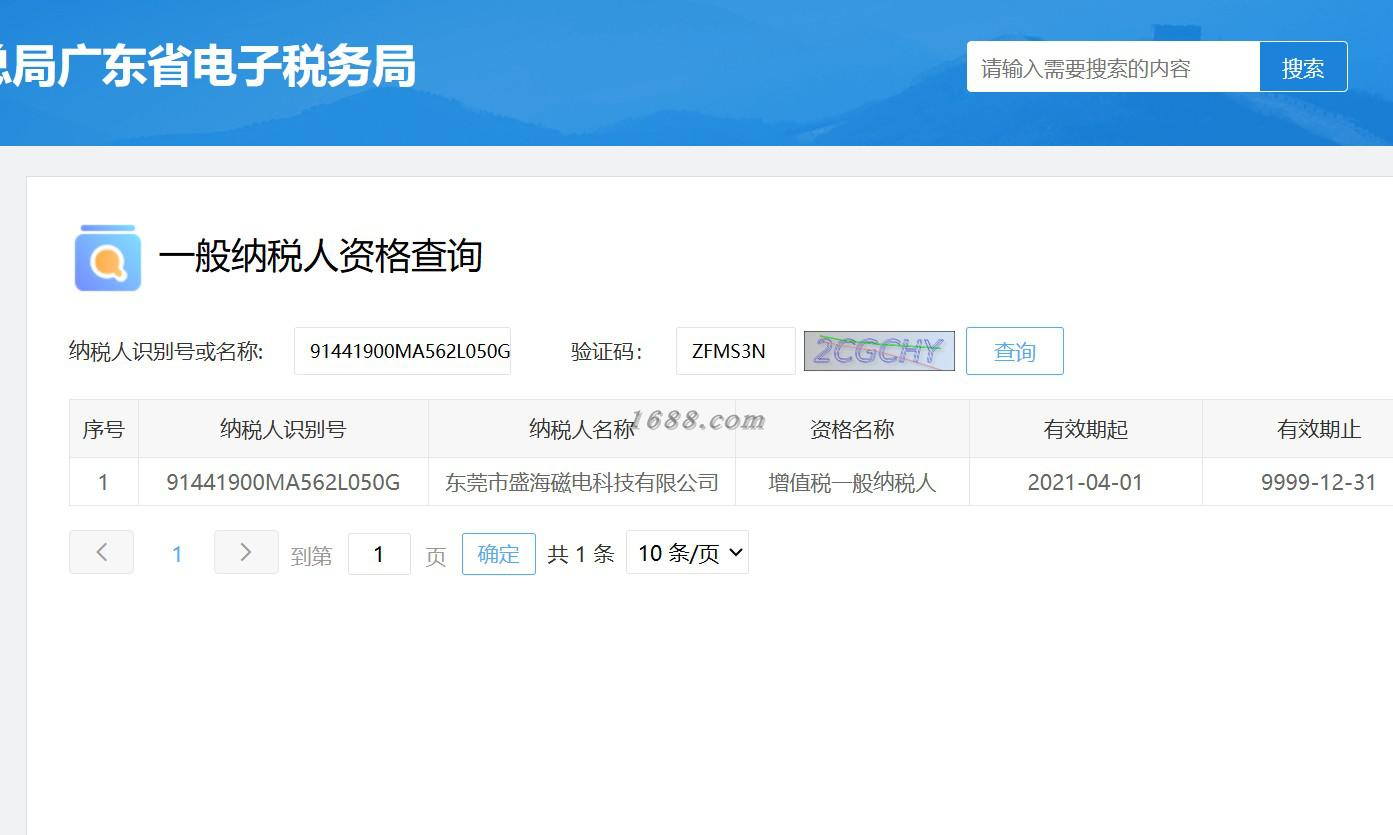Open the 10 条/页 page size dropdown

[687, 552]
